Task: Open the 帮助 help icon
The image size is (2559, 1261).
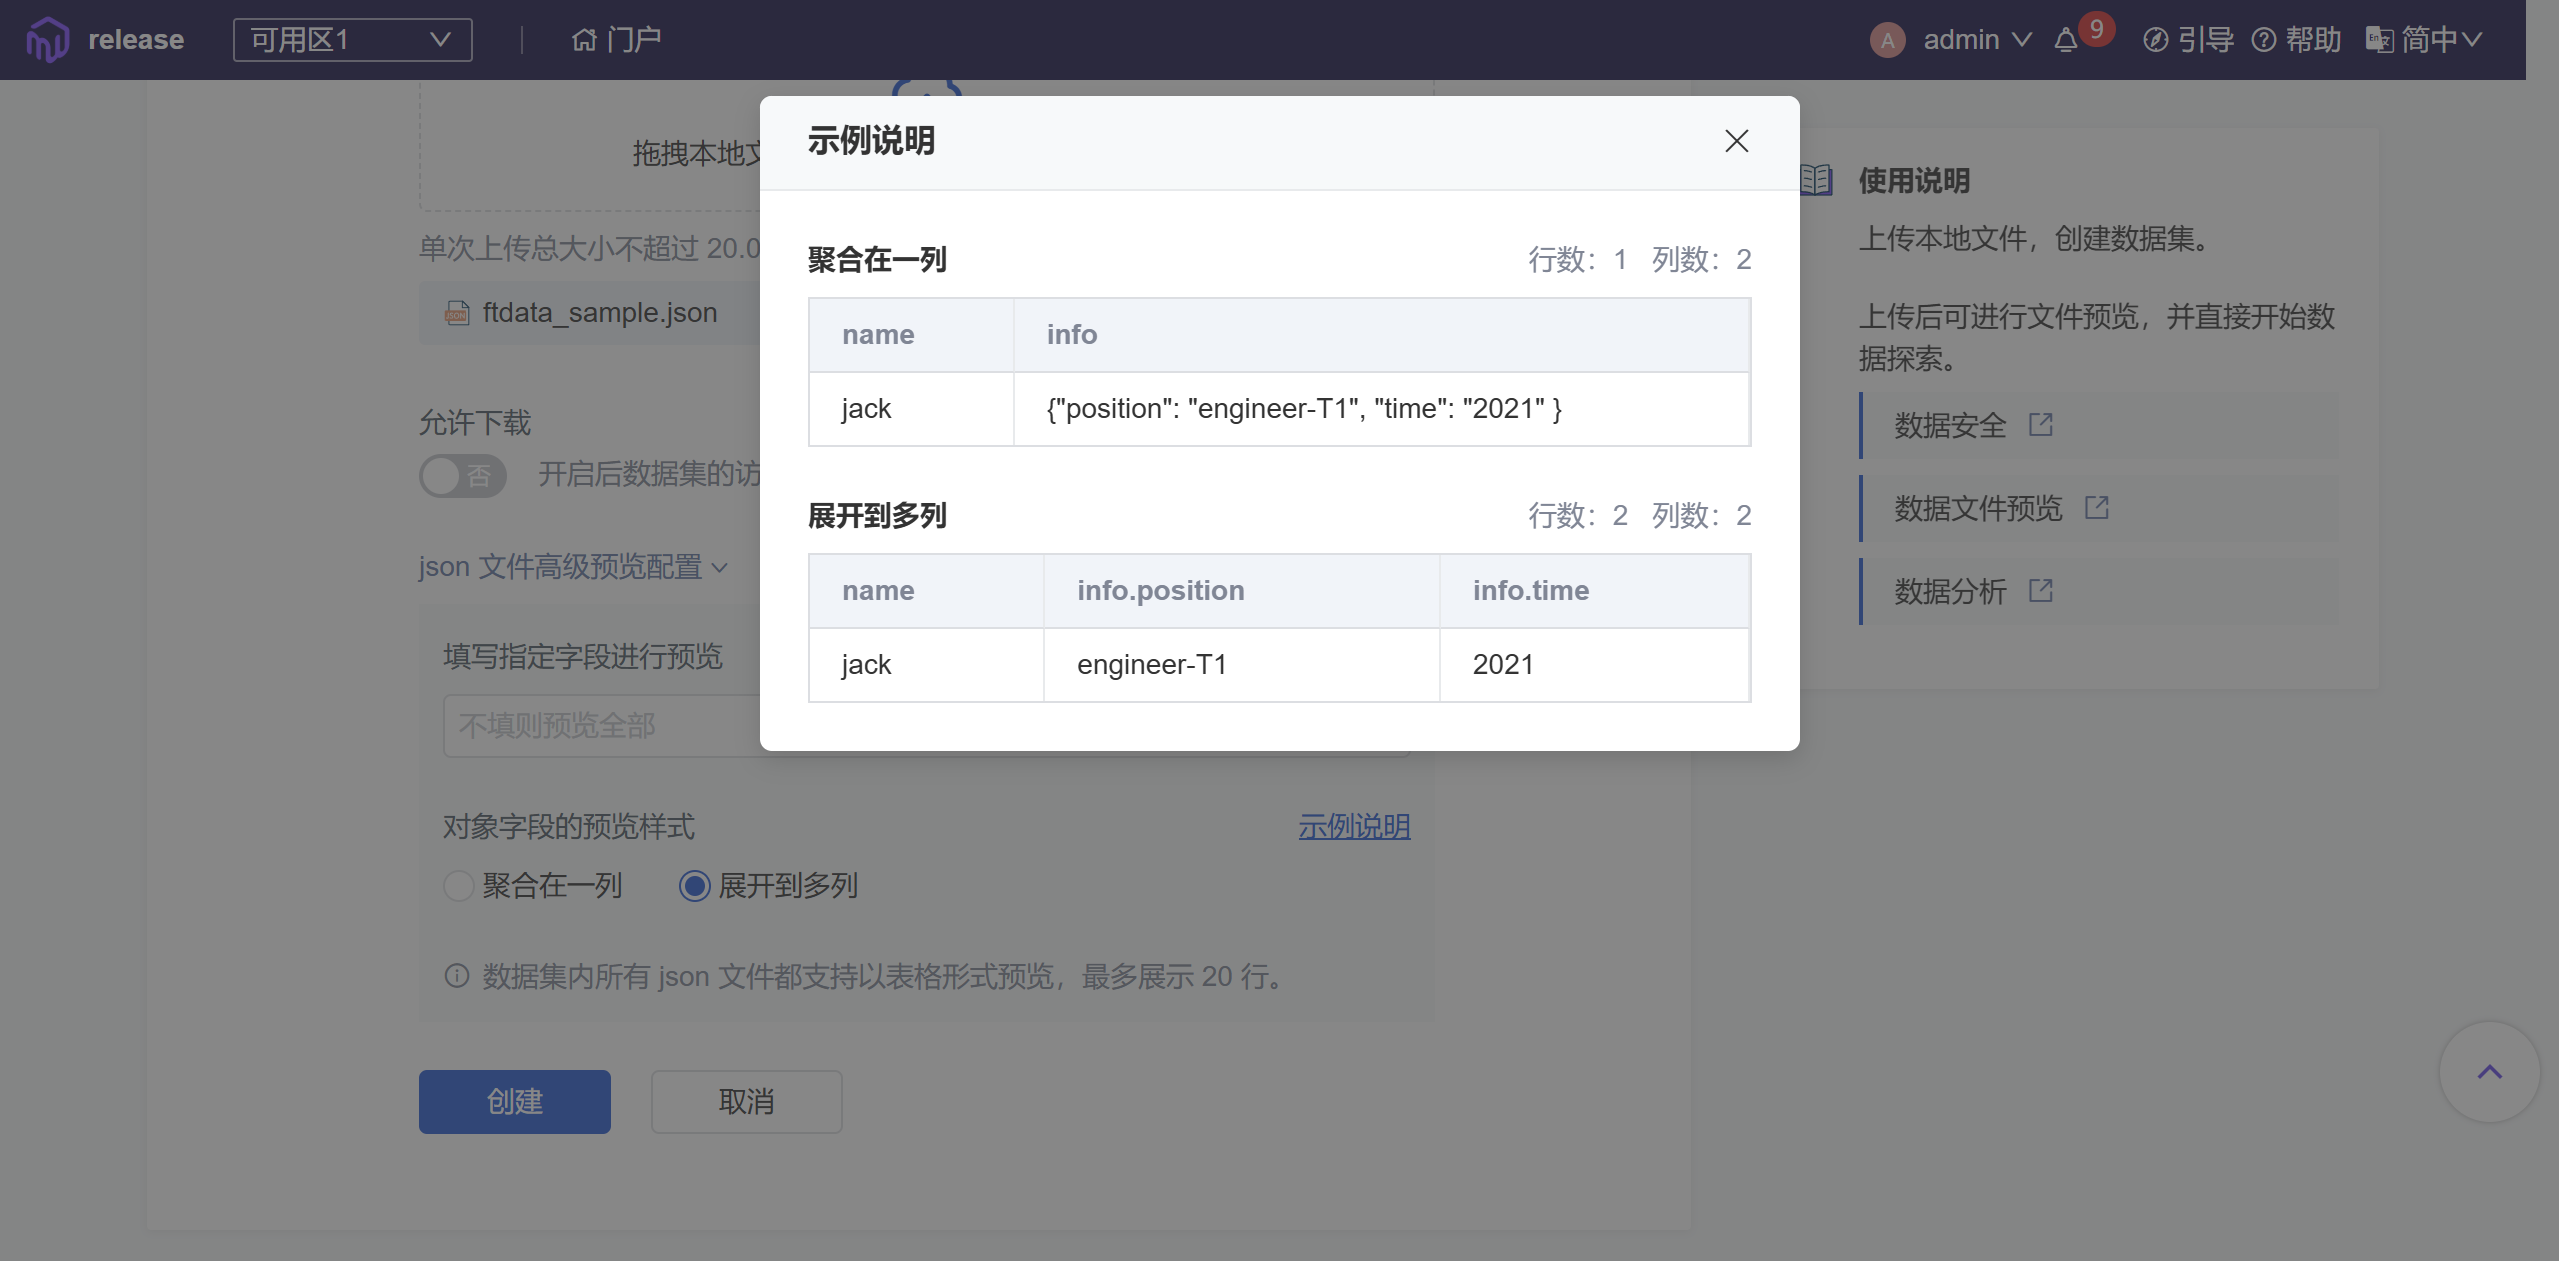Action: (2263, 40)
